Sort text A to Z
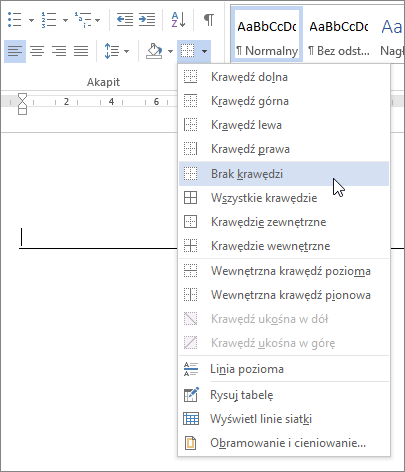The width and height of the screenshot is (405, 472). point(178,19)
